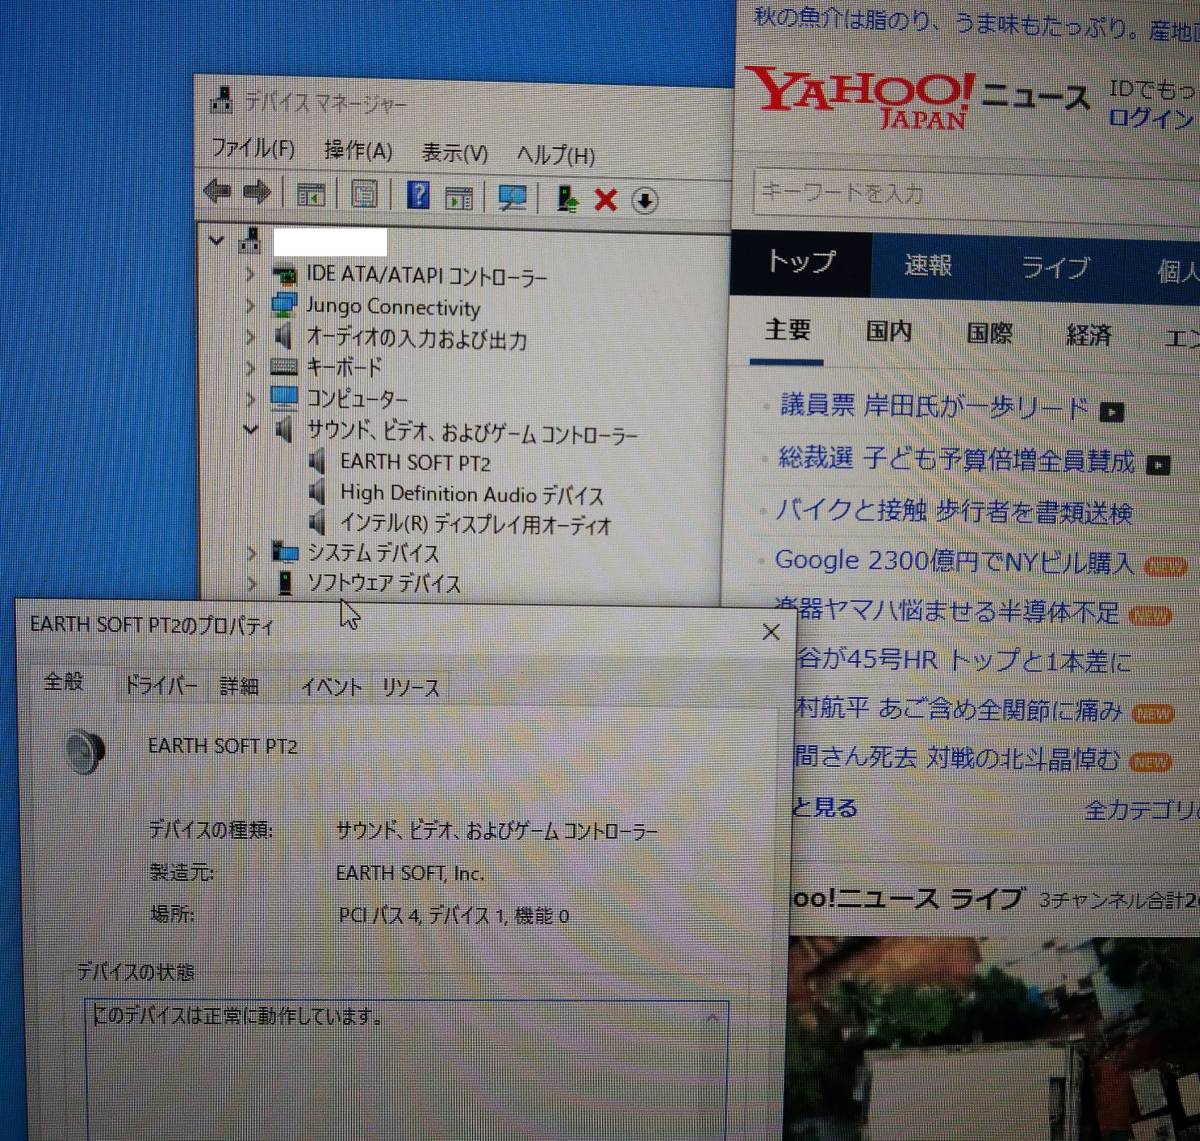The height and width of the screenshot is (1141, 1200).
Task: Click the disable device down-arrow icon
Action: tap(645, 201)
